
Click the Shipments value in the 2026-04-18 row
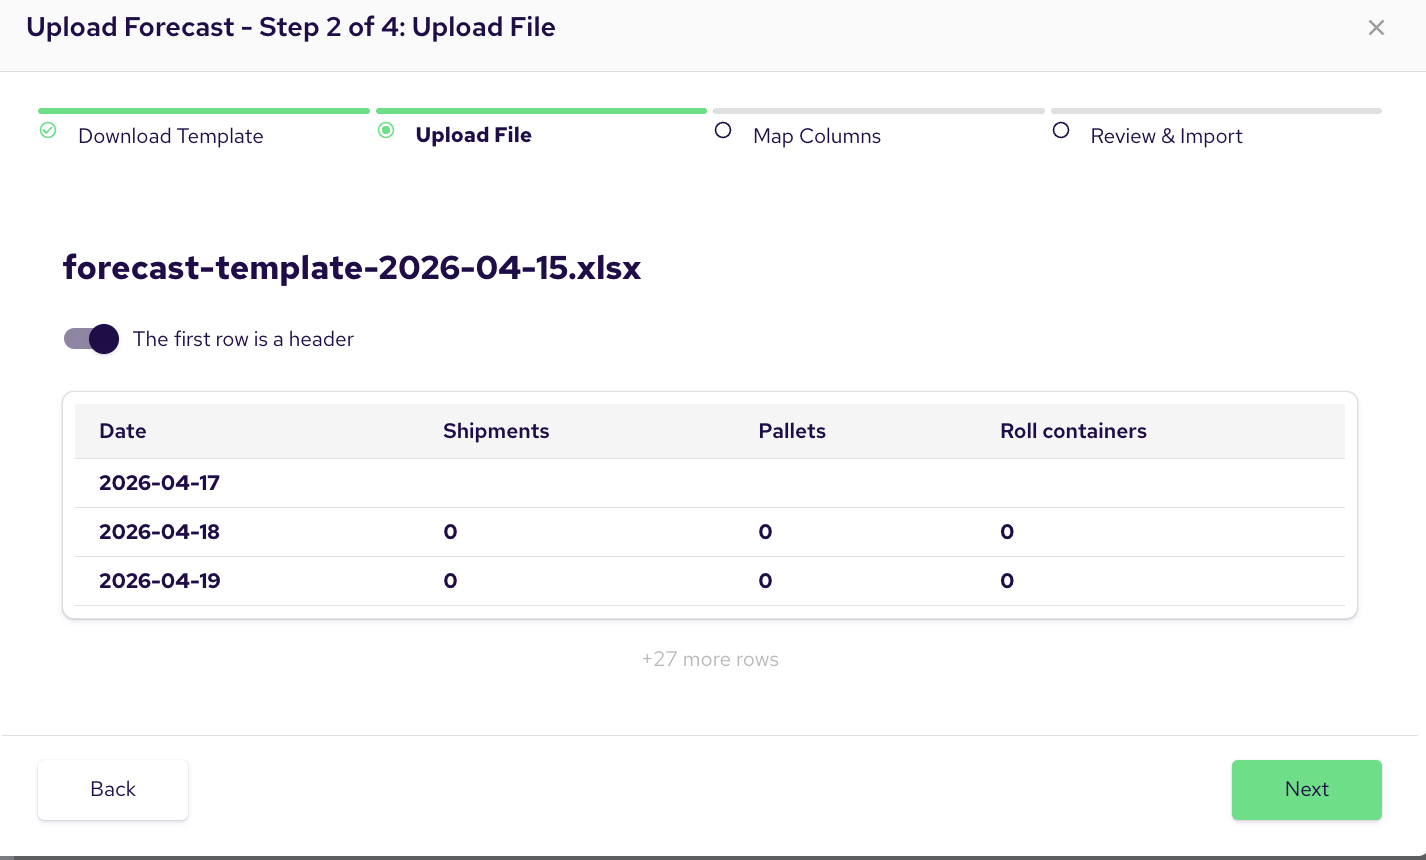click(450, 532)
